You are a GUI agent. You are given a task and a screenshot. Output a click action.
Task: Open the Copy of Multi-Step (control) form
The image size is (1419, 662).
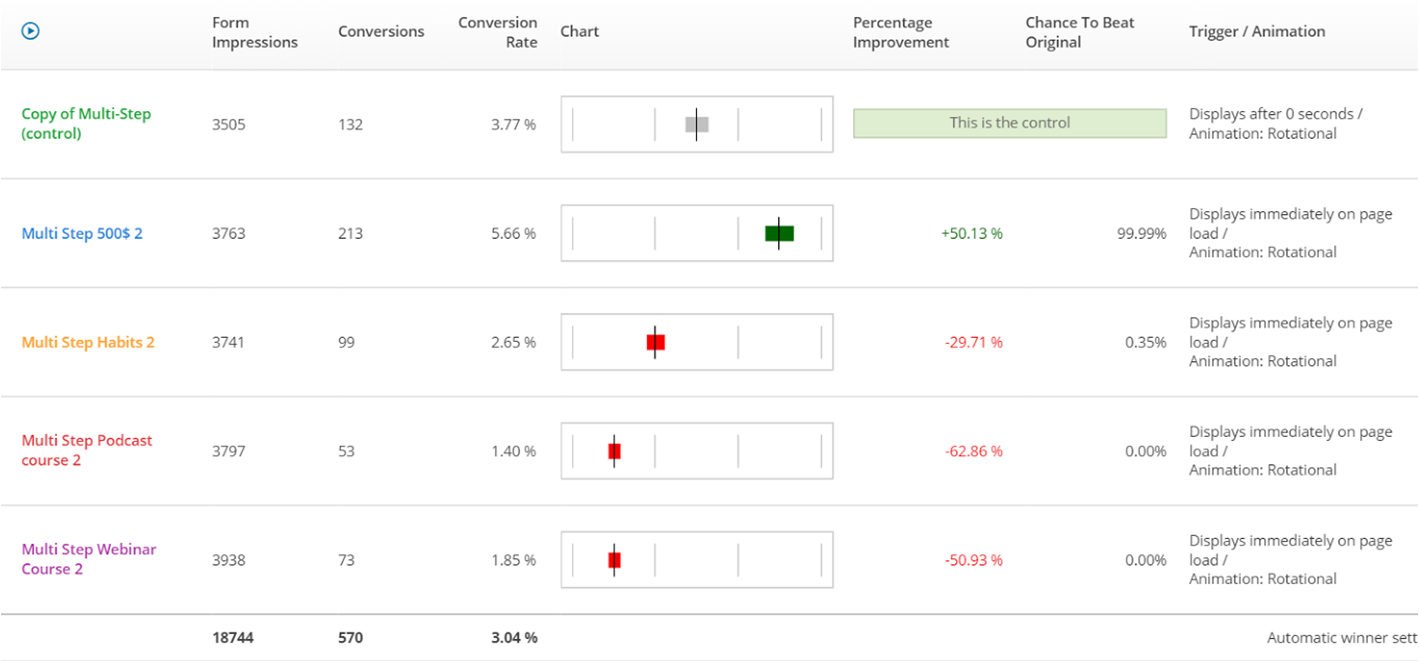click(x=86, y=123)
